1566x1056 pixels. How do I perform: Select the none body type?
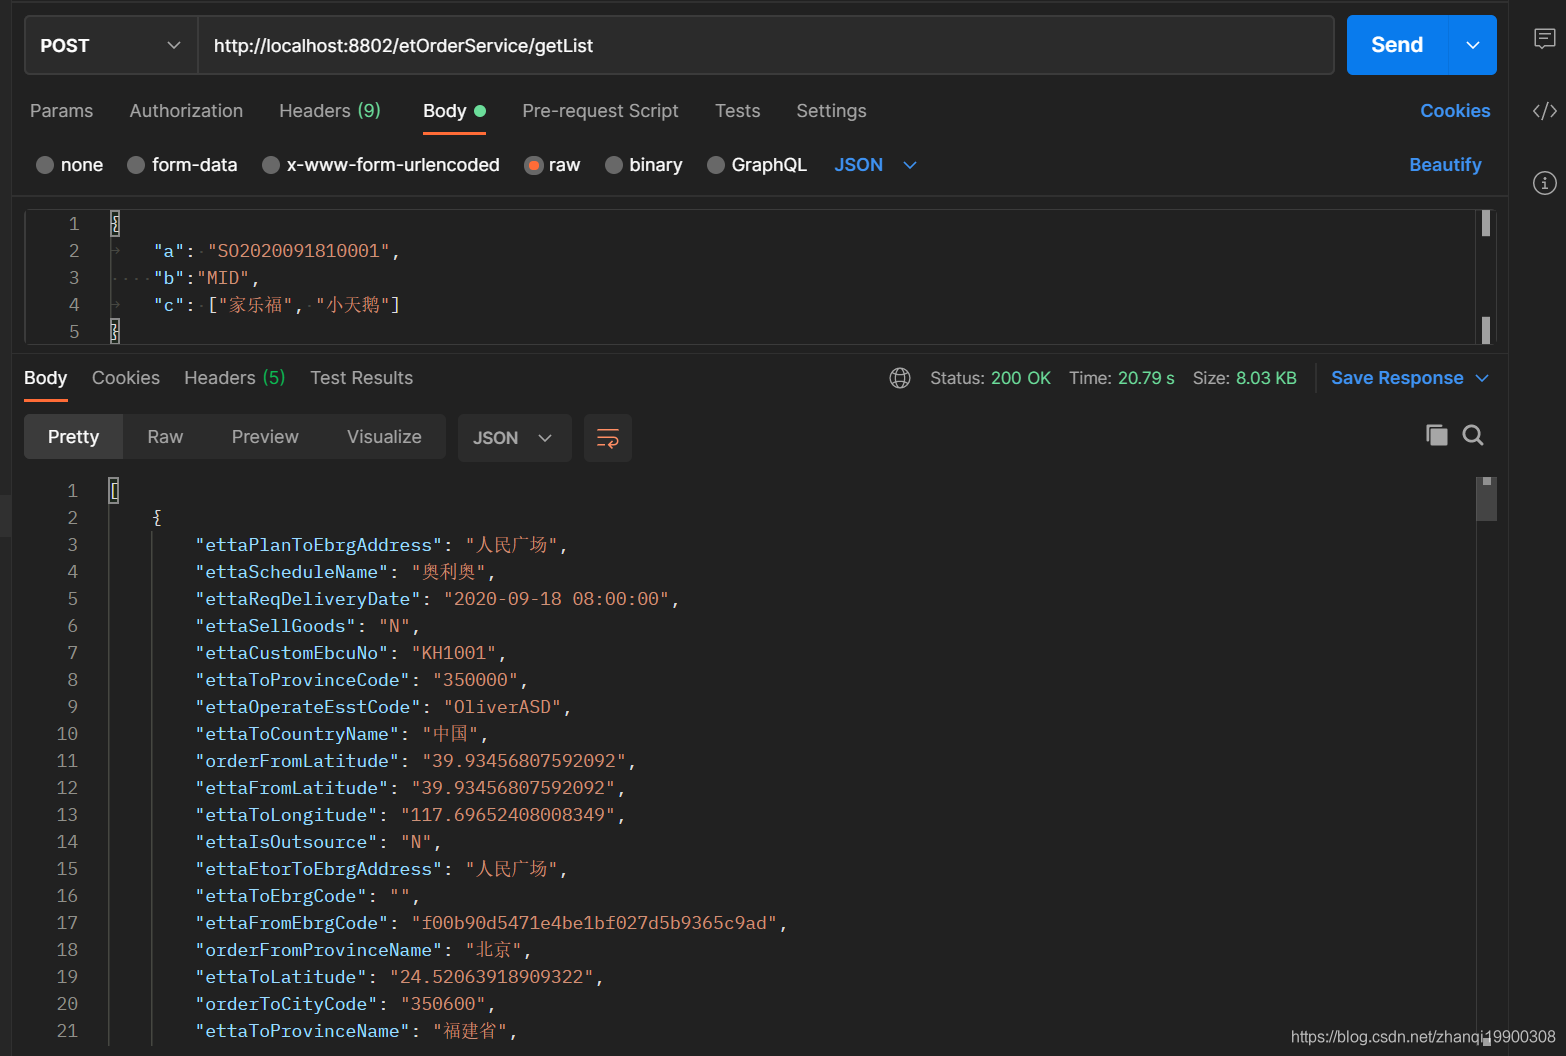[69, 165]
